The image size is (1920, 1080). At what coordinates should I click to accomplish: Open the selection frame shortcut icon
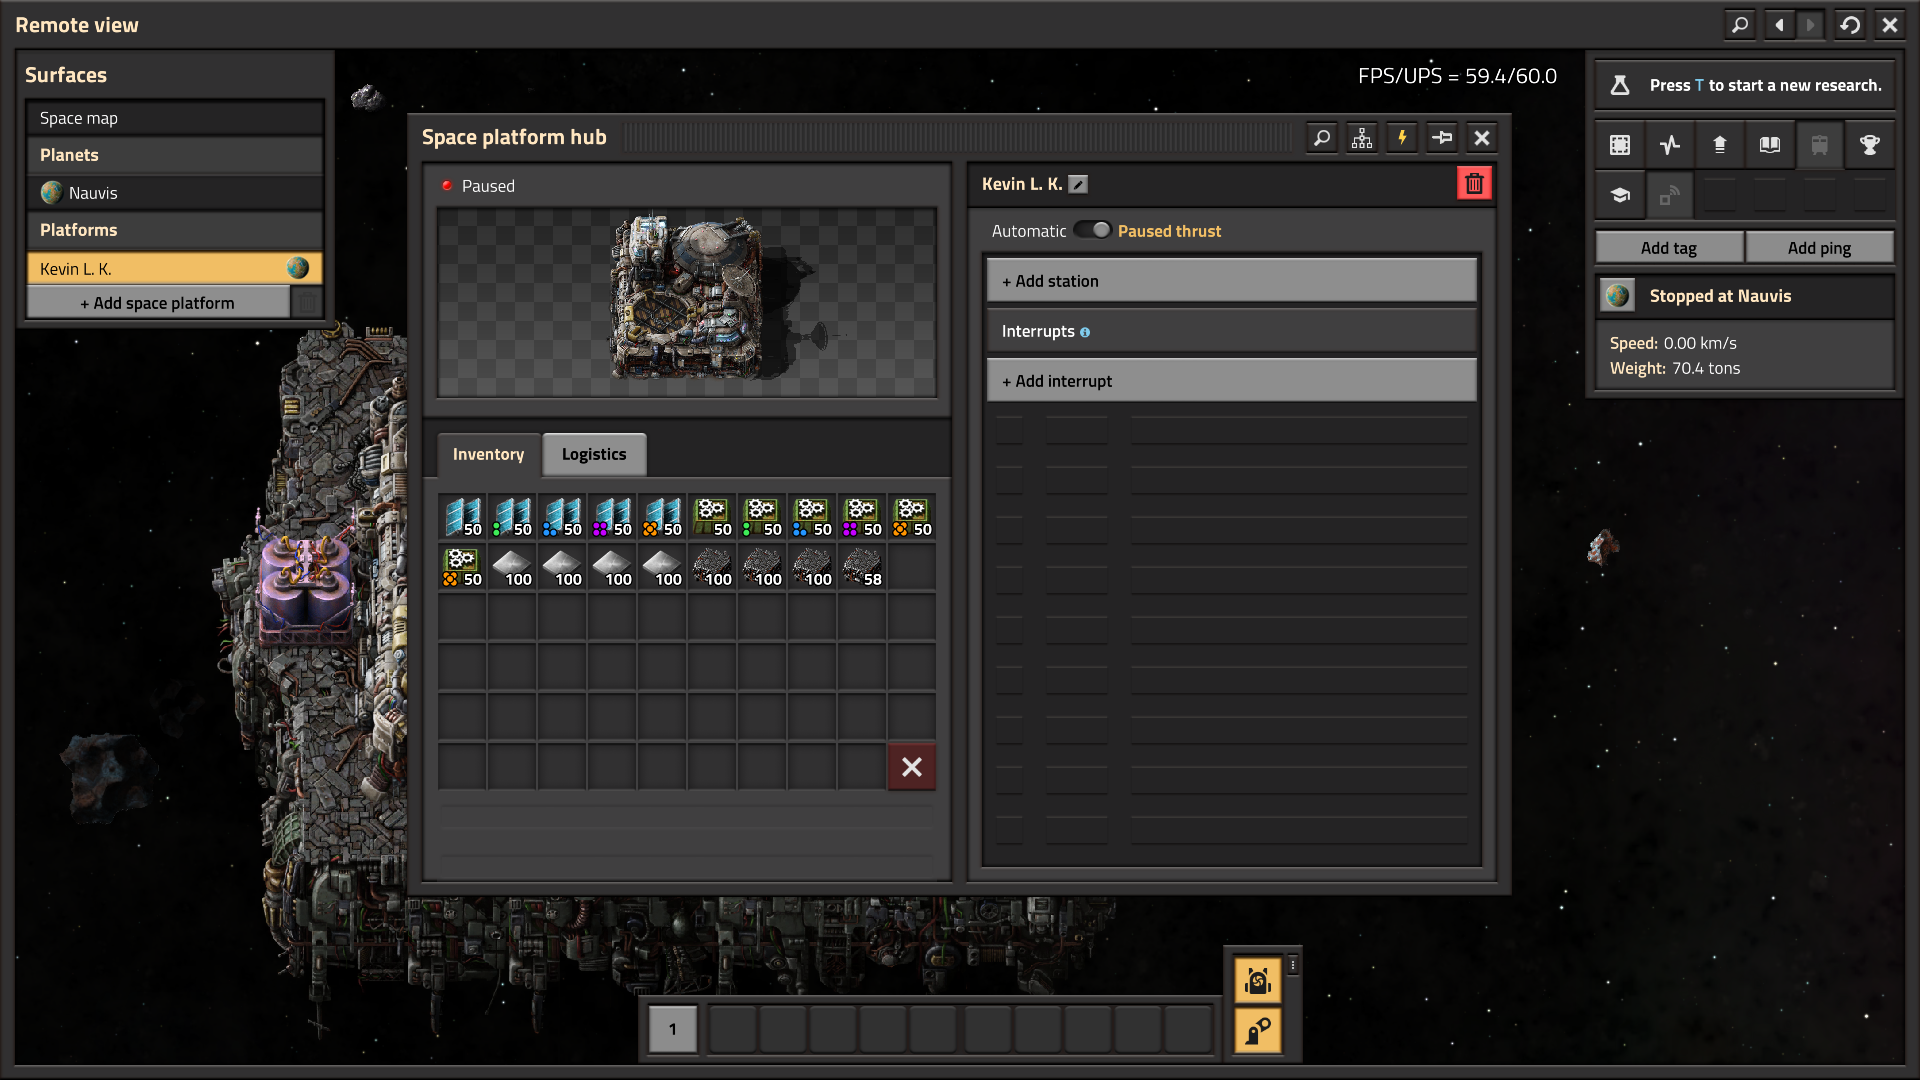tap(1620, 145)
